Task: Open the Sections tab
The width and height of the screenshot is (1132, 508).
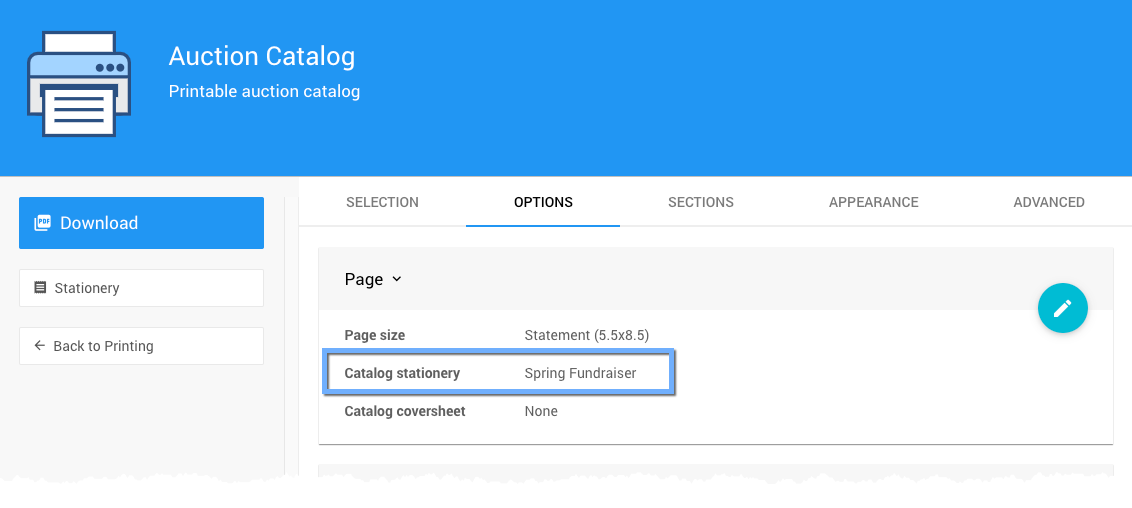Action: coord(701,202)
